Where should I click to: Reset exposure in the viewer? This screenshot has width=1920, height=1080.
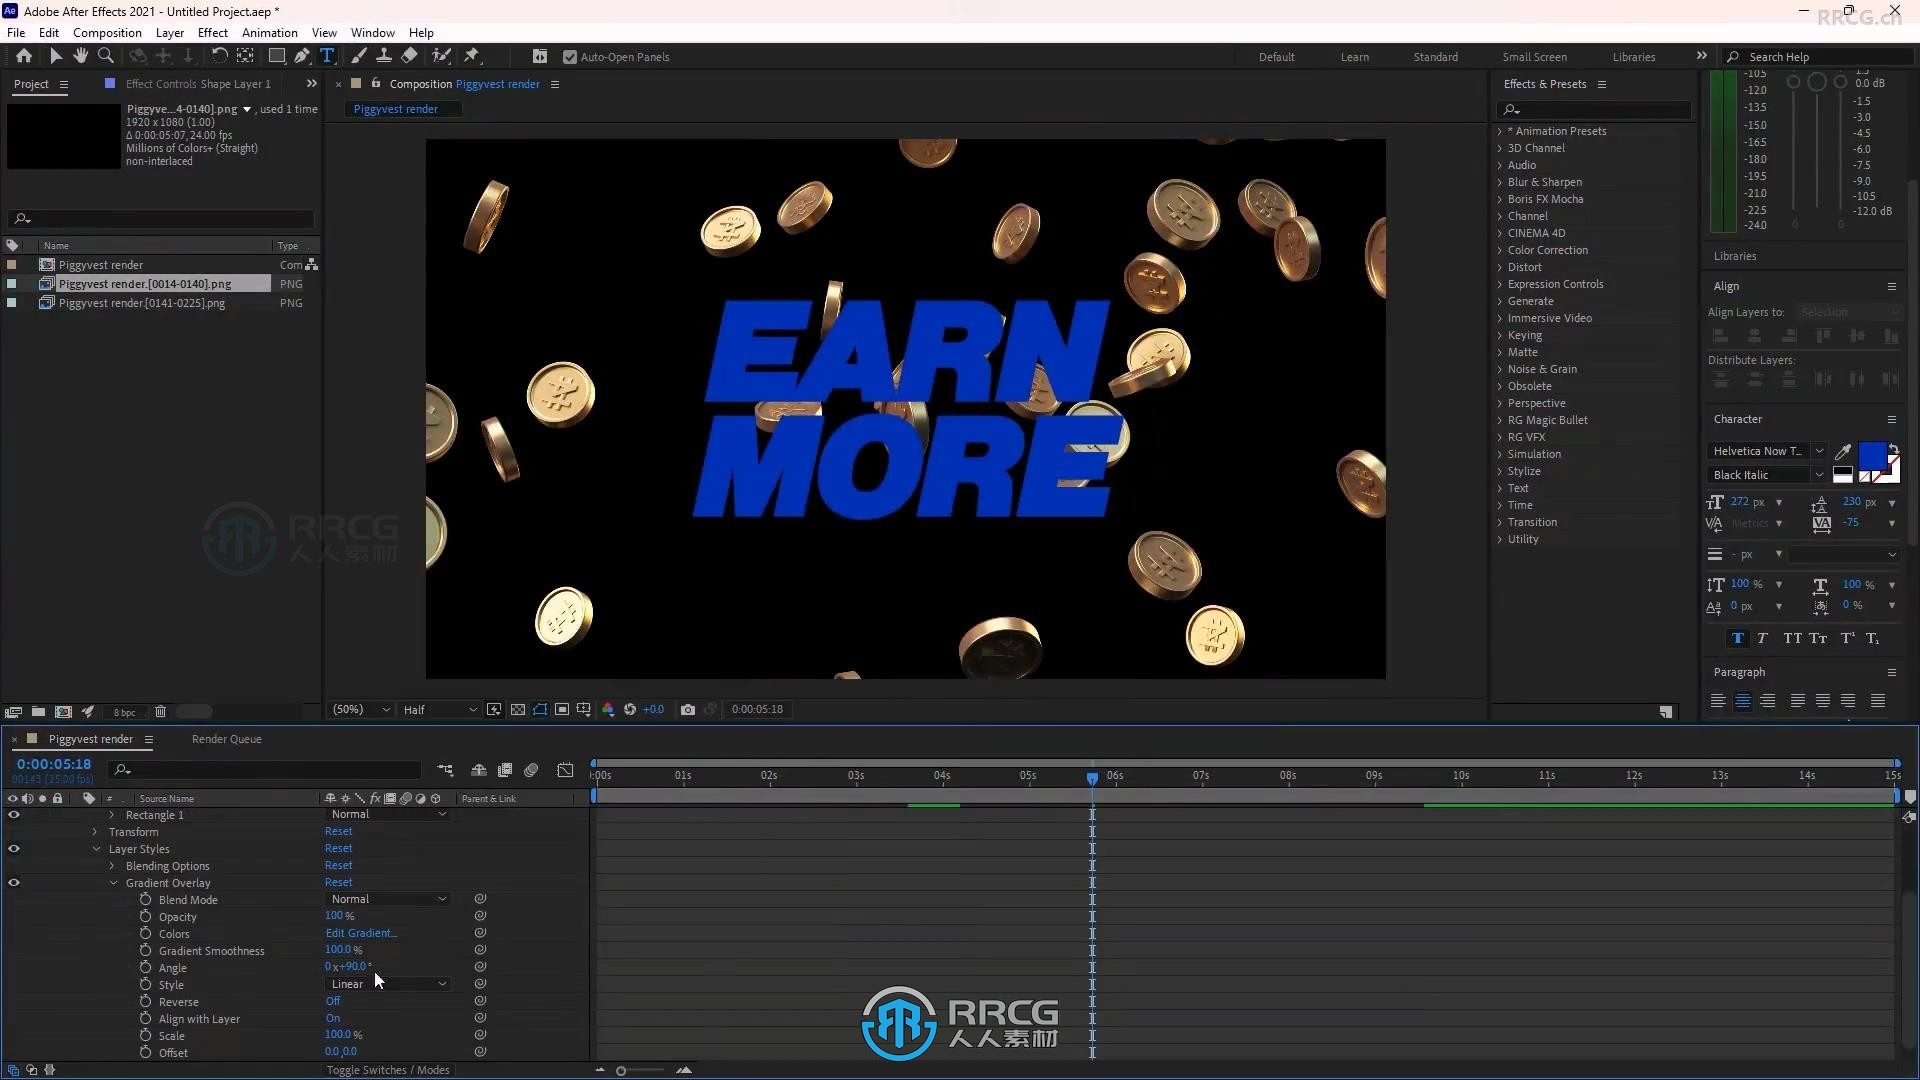click(x=630, y=710)
